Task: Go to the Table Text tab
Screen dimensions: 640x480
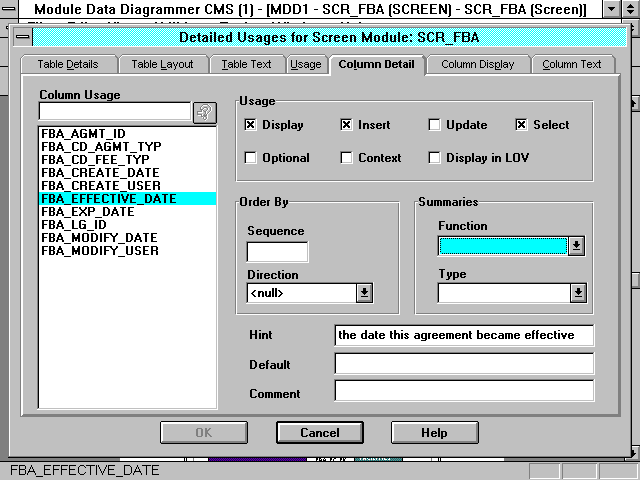Action: [246, 64]
